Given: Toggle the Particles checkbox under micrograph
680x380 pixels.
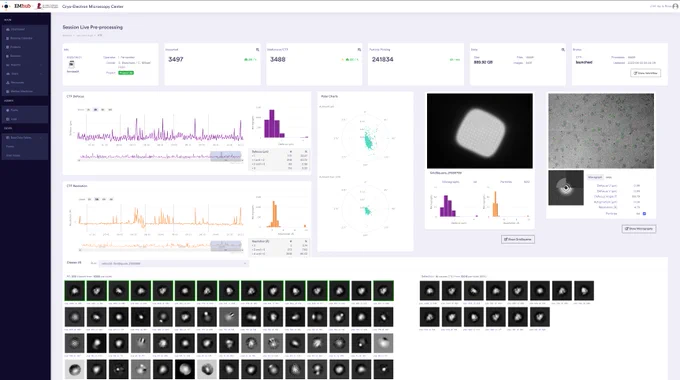Looking at the screenshot, I should (x=644, y=213).
